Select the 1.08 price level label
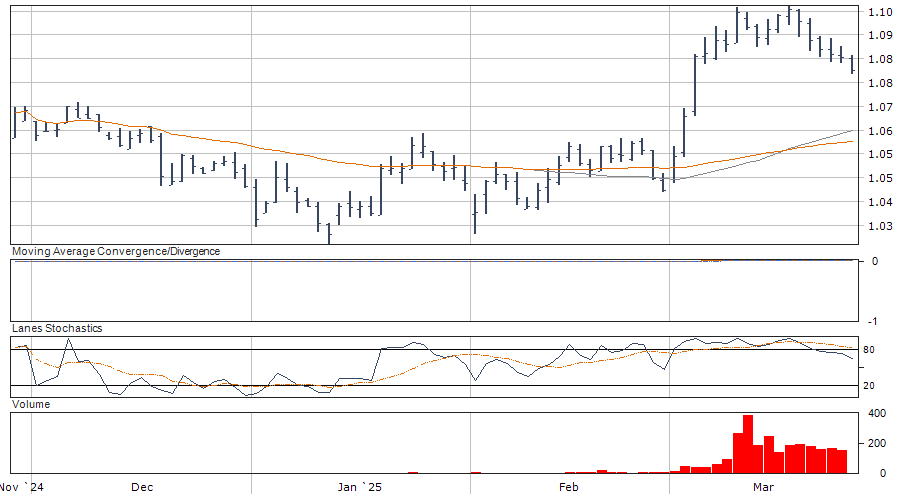This screenshot has width=900, height=500. coord(880,59)
